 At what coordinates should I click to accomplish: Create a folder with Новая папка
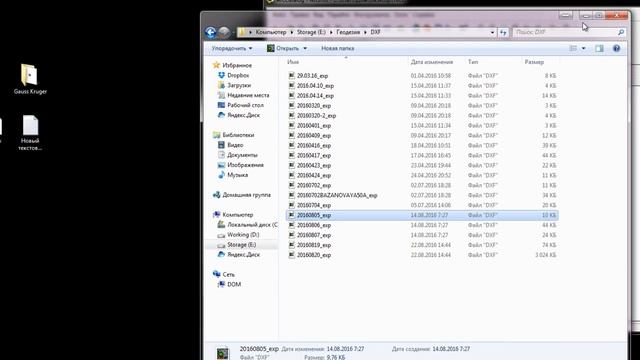[x=338, y=48]
